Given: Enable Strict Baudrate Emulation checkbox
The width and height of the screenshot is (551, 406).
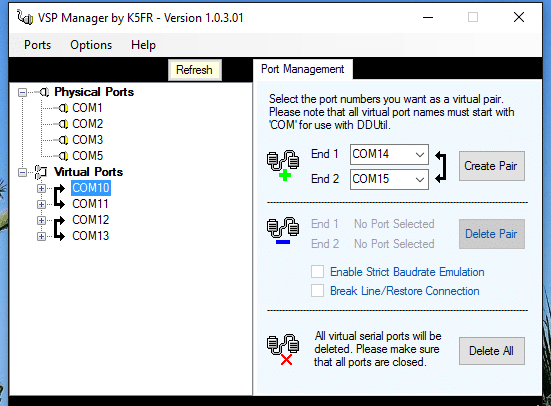Looking at the screenshot, I should click(x=317, y=272).
